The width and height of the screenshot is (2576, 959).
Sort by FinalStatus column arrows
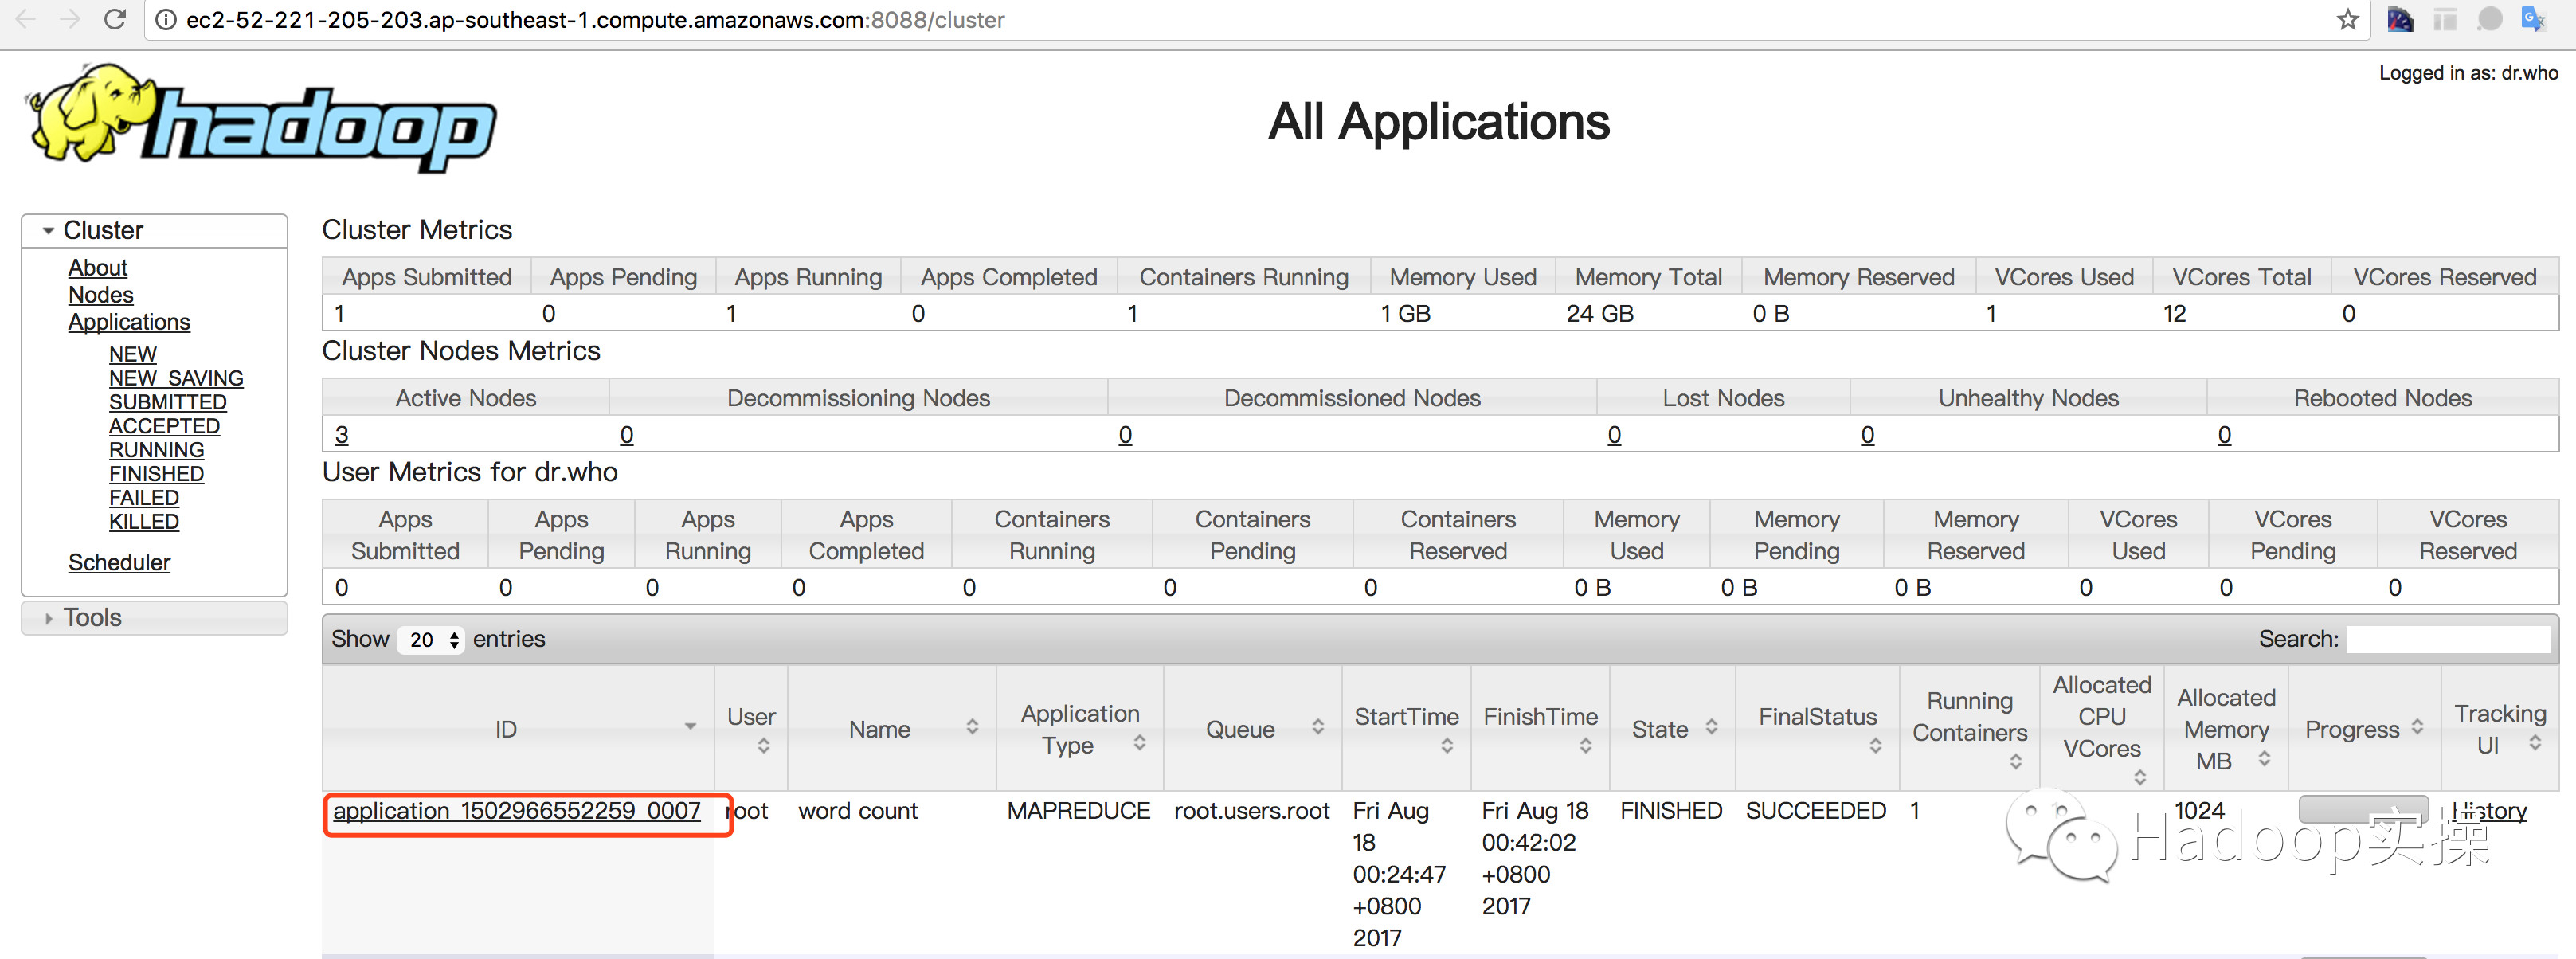(x=1875, y=745)
